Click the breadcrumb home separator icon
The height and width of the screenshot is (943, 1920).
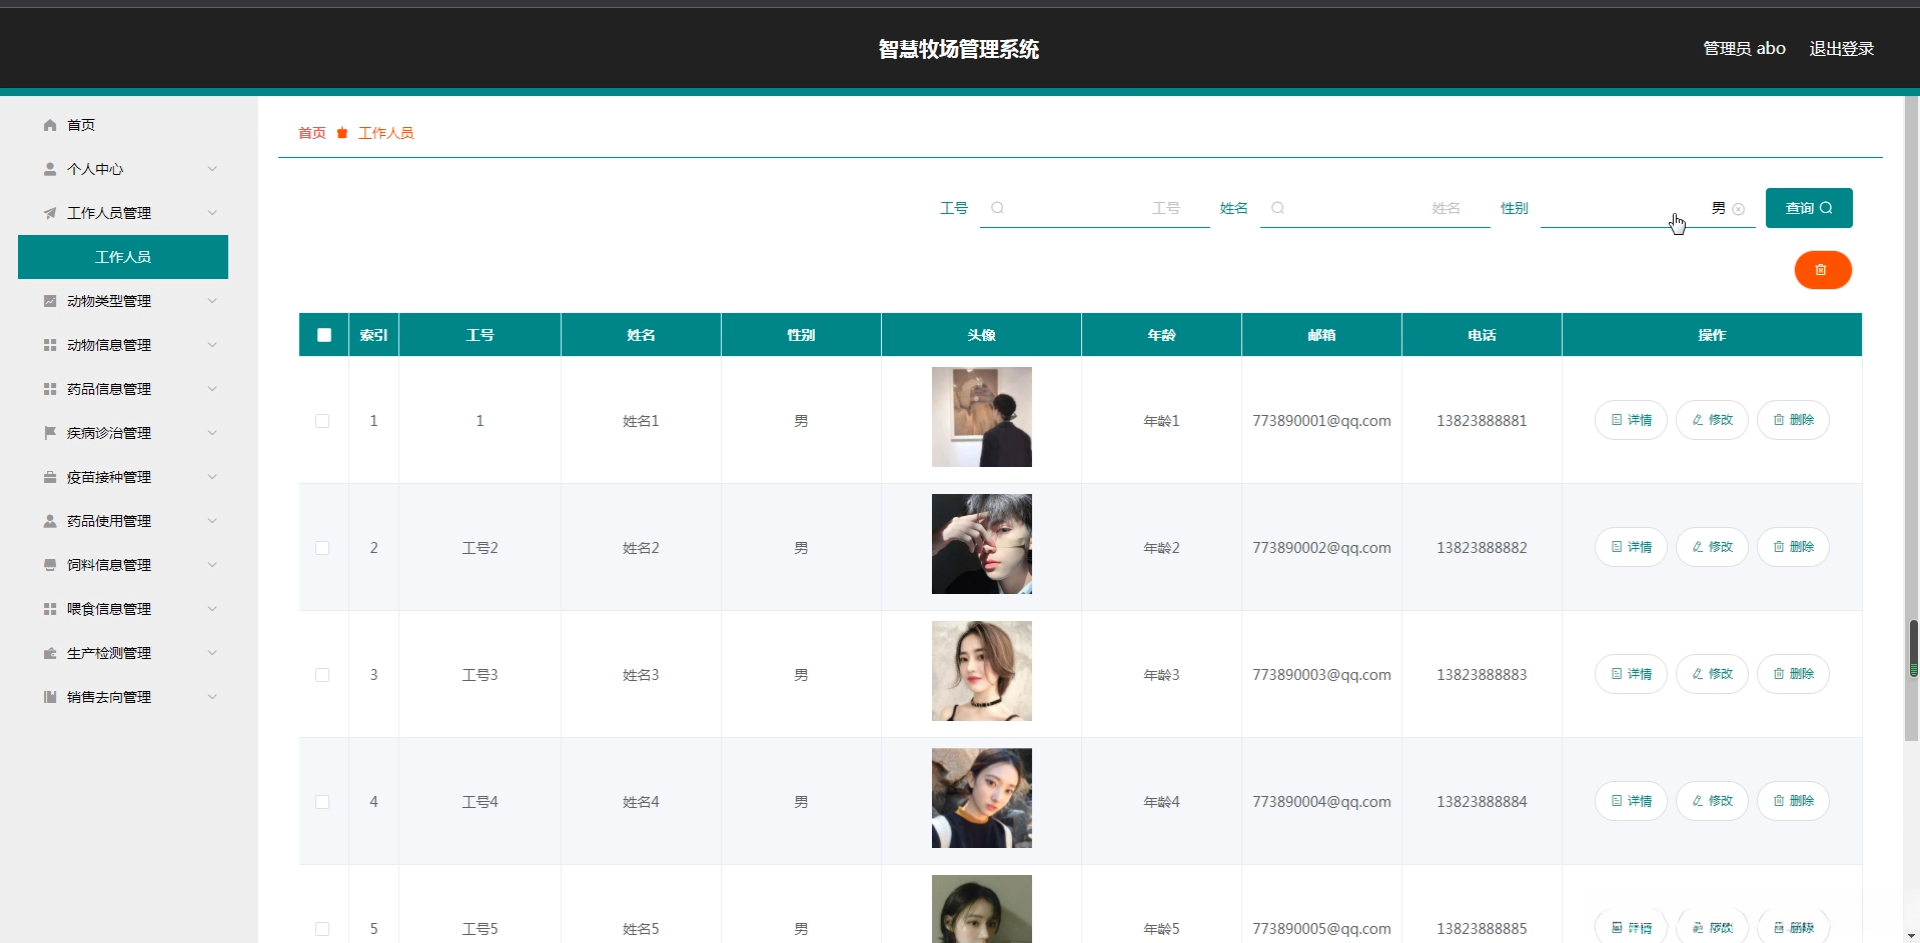pyautogui.click(x=342, y=133)
